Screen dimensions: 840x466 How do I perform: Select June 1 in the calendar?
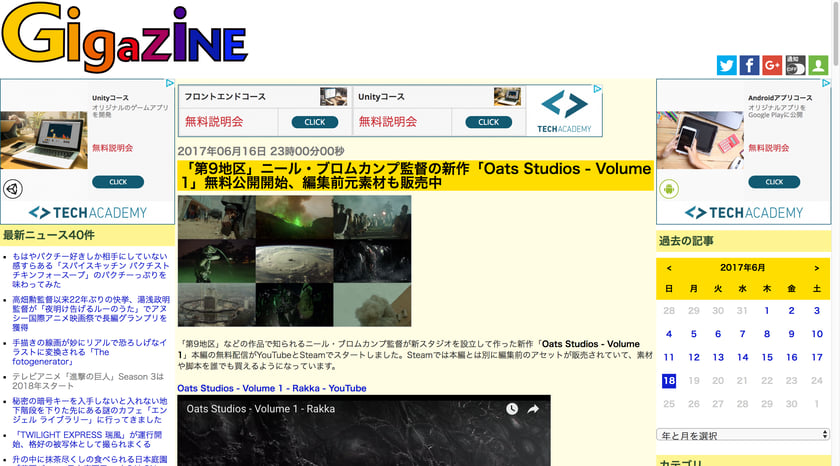click(767, 311)
